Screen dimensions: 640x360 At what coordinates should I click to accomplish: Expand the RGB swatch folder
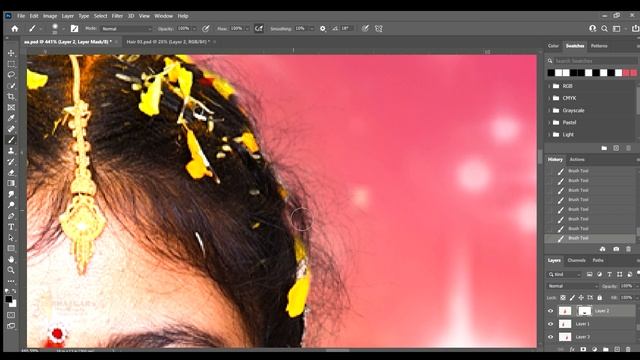coord(549,86)
